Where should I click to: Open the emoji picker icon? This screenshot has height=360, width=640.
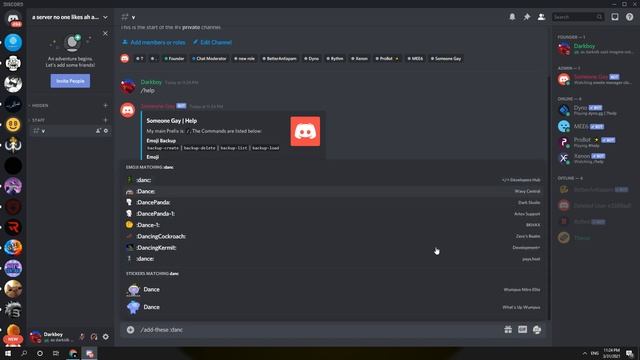coord(537,330)
